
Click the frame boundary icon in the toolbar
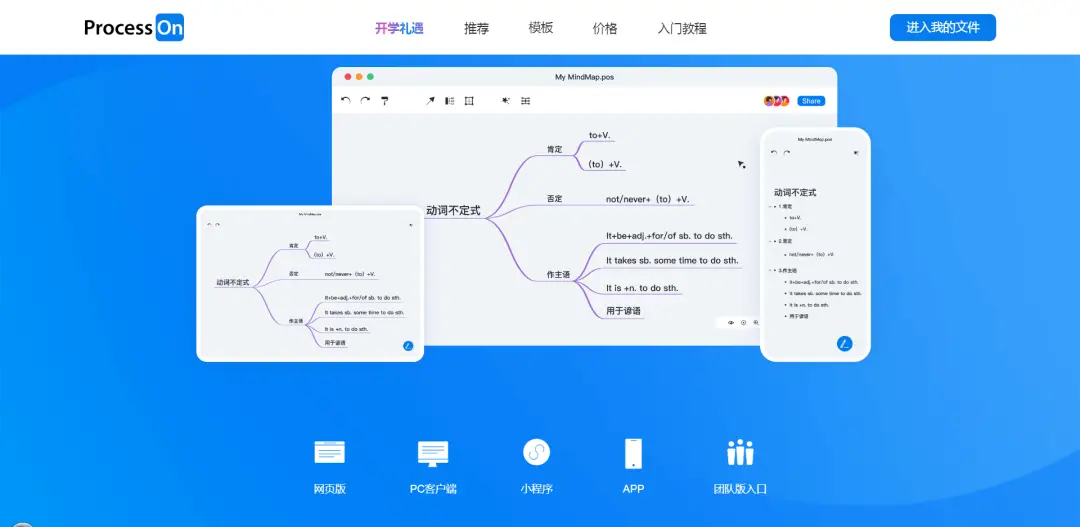pyautogui.click(x=469, y=101)
